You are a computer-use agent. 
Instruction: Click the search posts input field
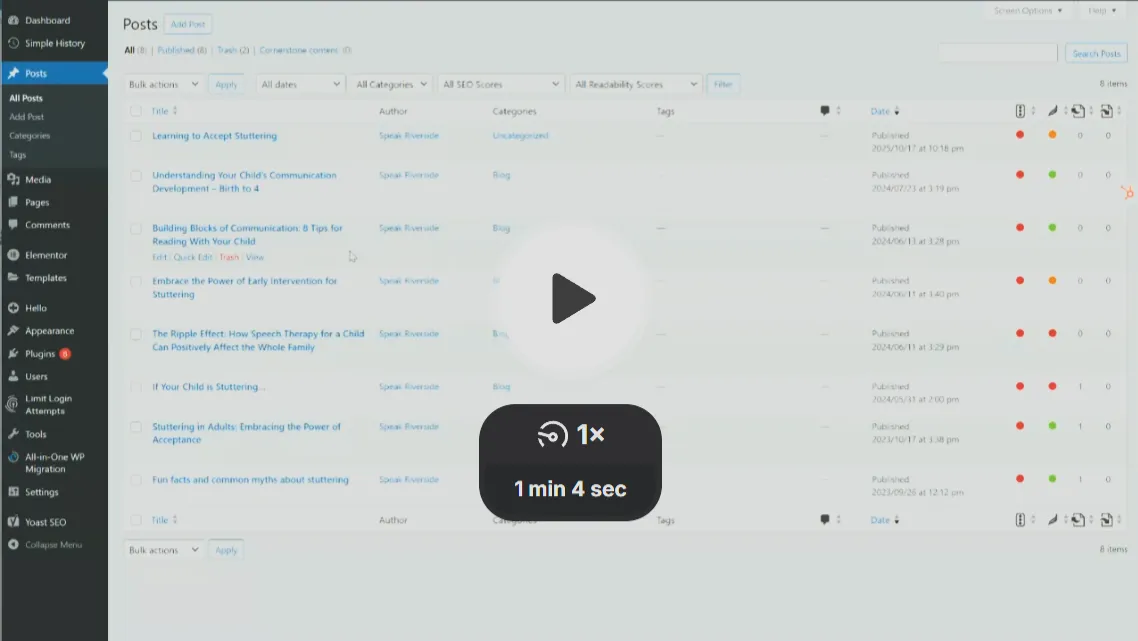[x=997, y=53]
